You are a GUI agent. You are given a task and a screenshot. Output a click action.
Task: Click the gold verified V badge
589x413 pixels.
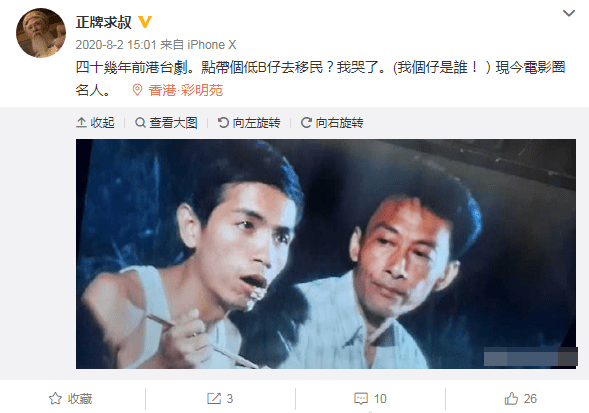click(145, 22)
